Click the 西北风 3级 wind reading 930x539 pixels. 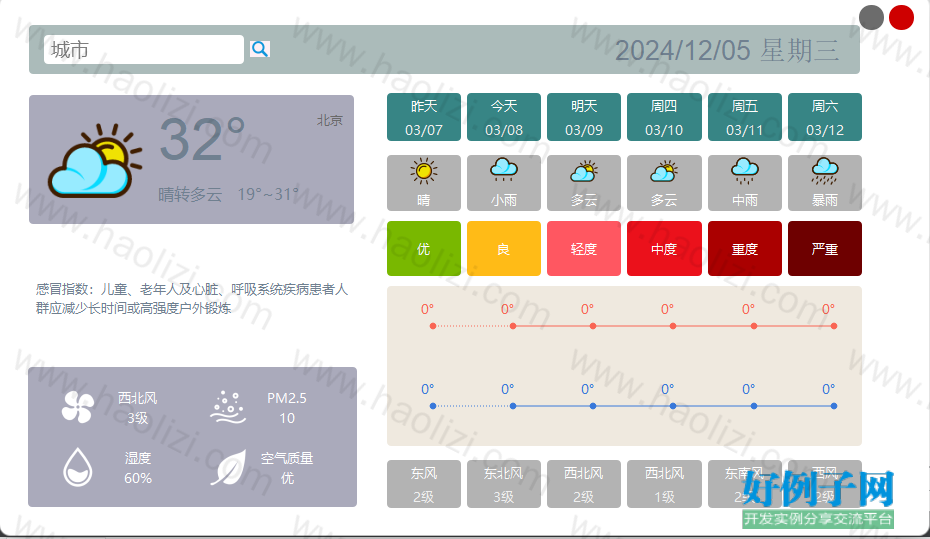pyautogui.click(x=138, y=408)
